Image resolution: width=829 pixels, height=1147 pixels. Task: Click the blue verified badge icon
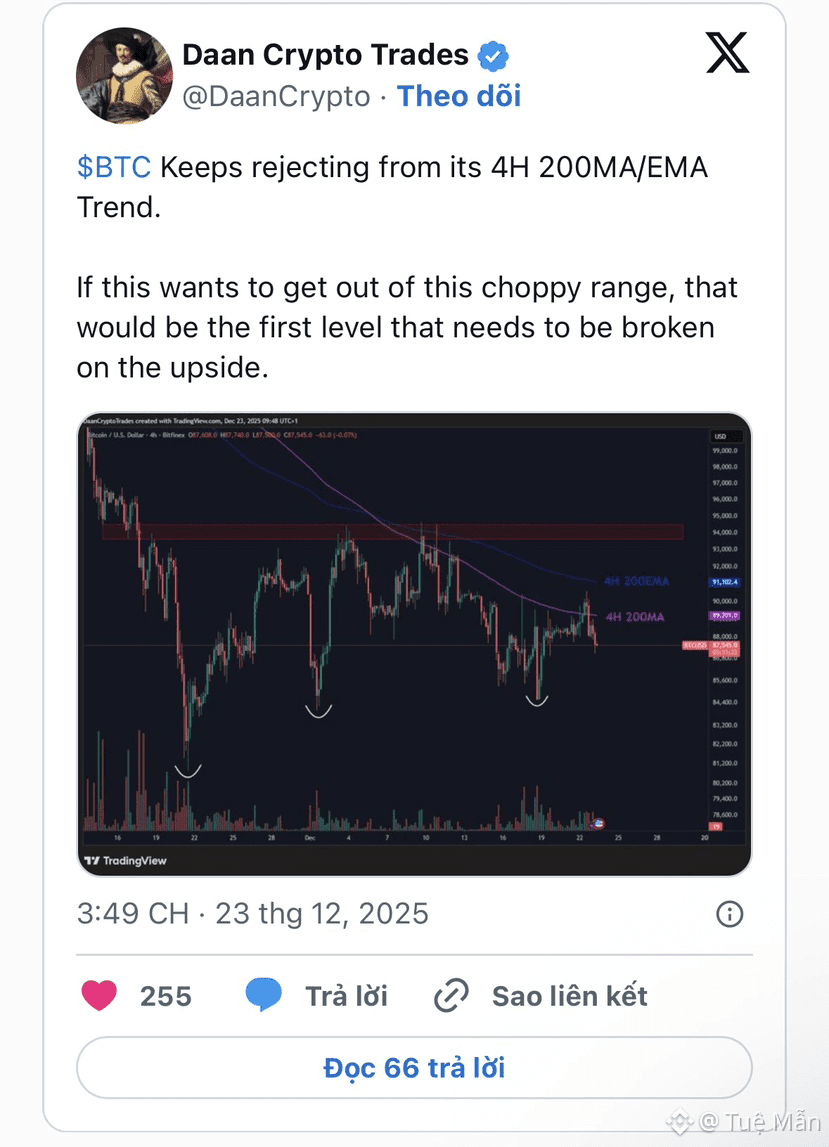click(x=493, y=55)
